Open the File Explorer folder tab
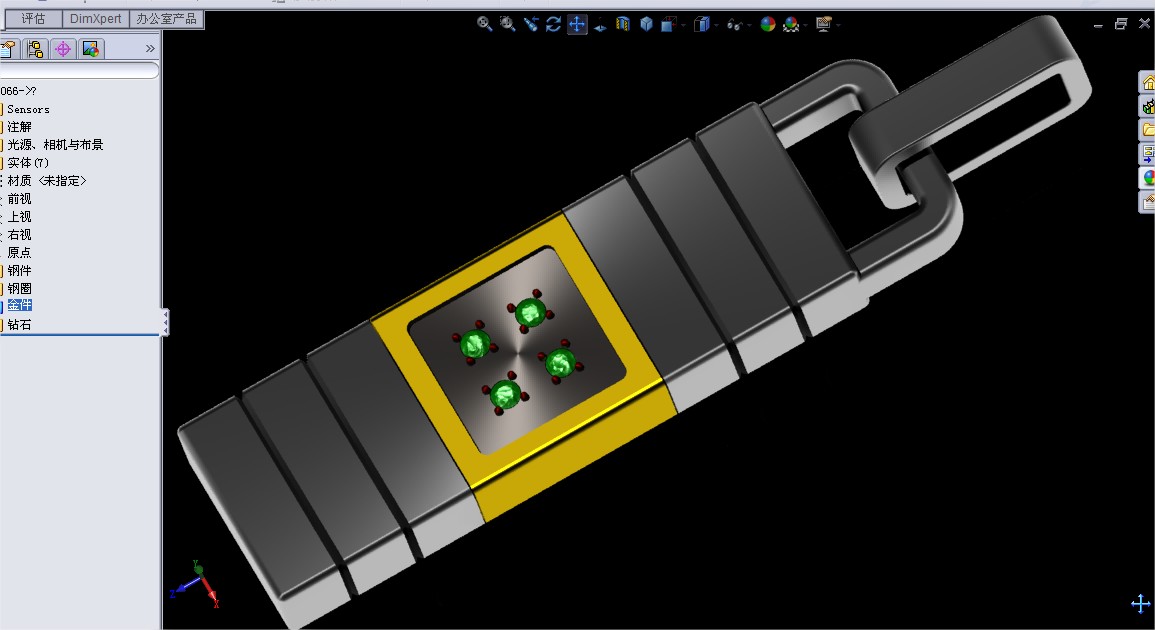The image size is (1155, 630). click(1148, 130)
